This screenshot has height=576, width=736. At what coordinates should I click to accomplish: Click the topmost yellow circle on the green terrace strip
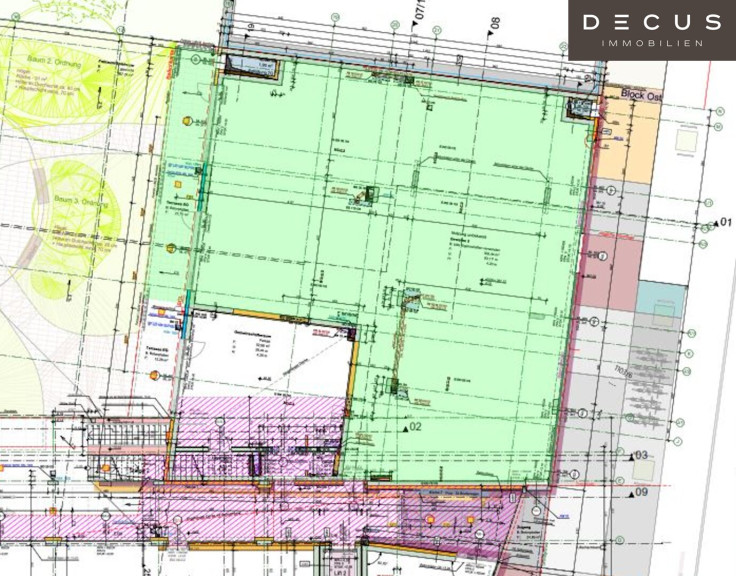(x=185, y=119)
